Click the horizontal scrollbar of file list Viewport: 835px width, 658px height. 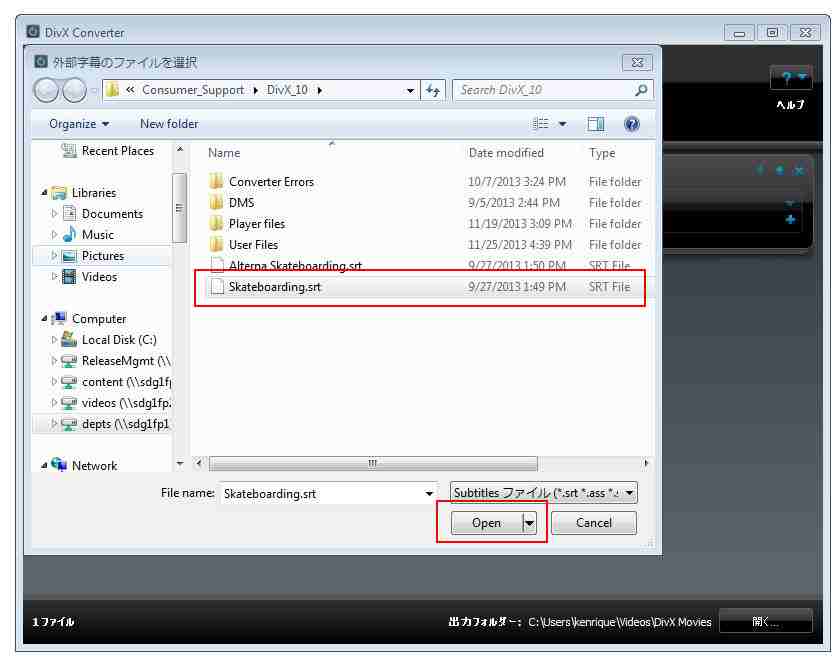[x=373, y=464]
